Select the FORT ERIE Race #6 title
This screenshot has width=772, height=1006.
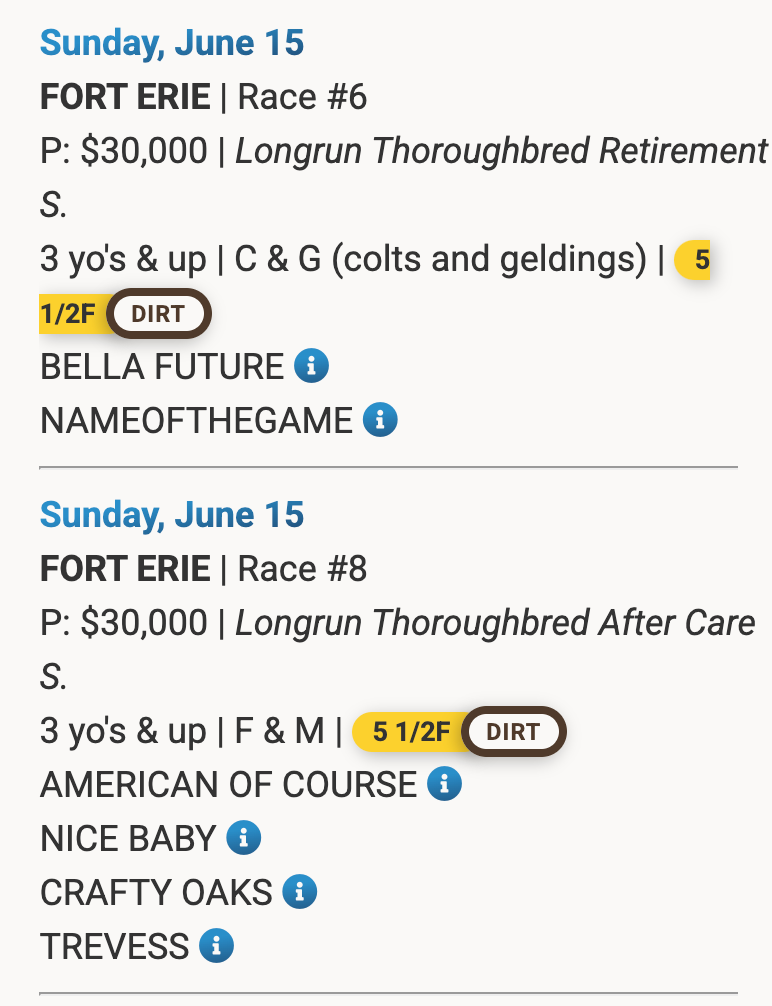pyautogui.click(x=203, y=97)
